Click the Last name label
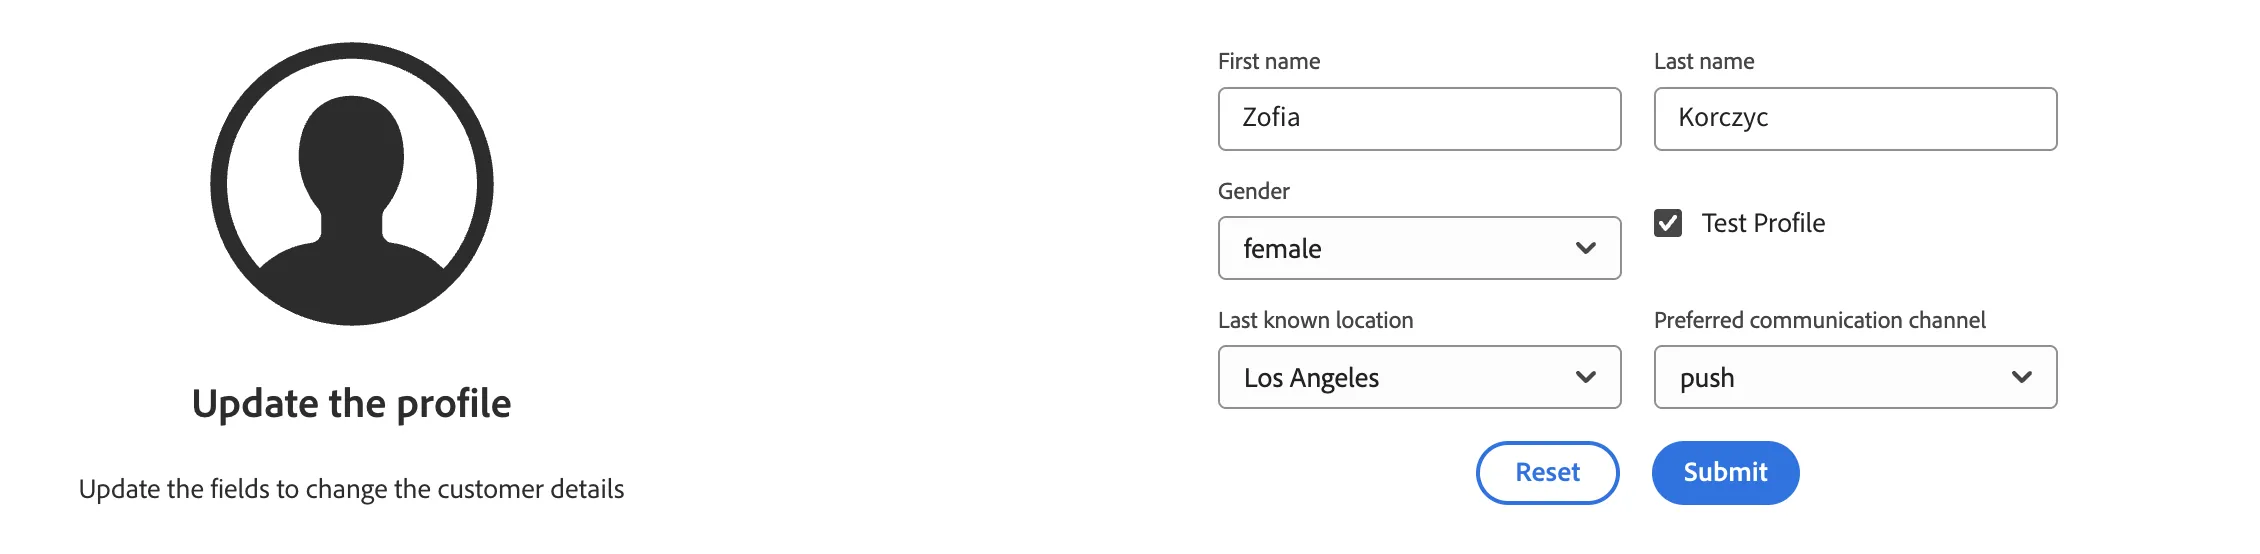Image resolution: width=2260 pixels, height=554 pixels. point(1704,62)
